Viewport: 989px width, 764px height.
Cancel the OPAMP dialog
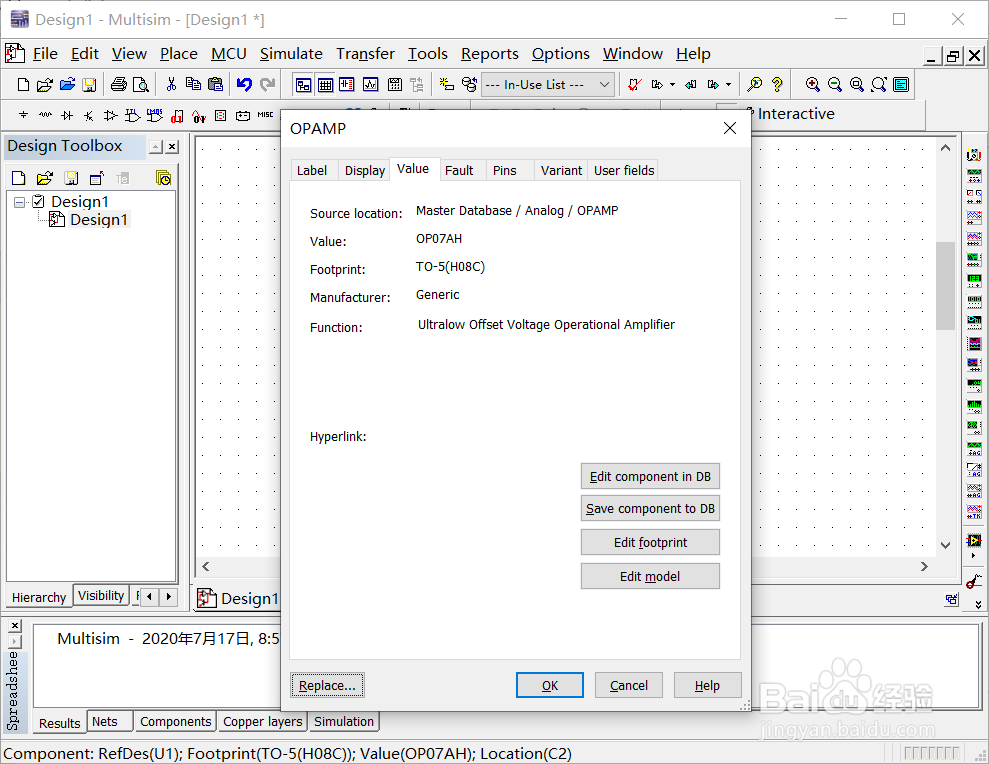point(628,685)
